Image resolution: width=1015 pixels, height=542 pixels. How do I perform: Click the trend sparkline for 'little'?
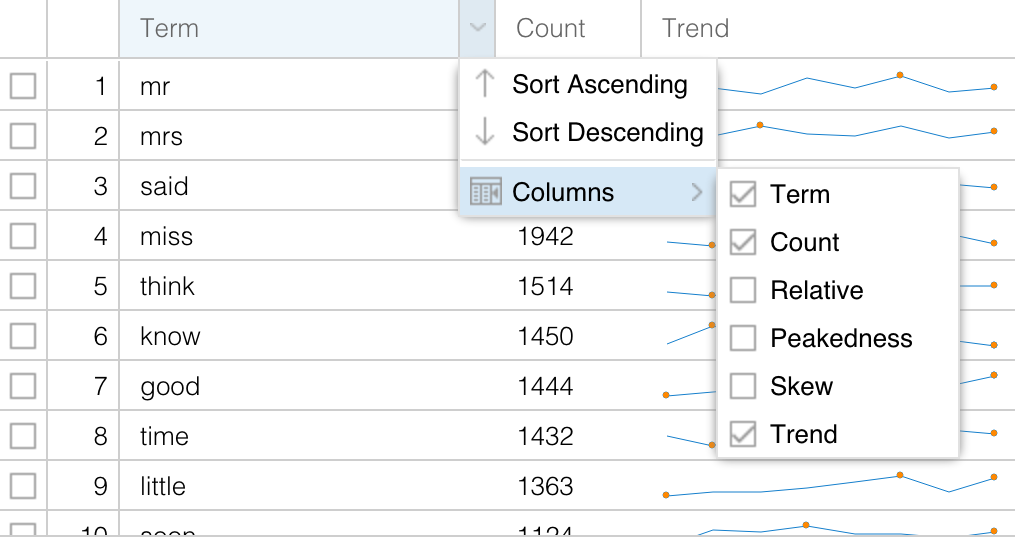click(829, 486)
